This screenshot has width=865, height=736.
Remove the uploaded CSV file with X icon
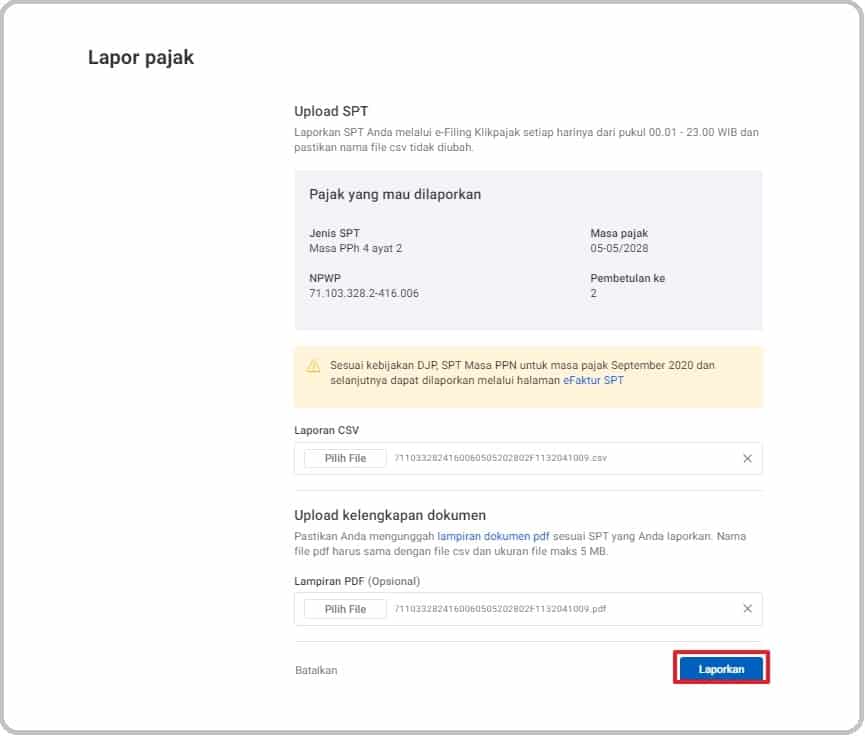[747, 459]
